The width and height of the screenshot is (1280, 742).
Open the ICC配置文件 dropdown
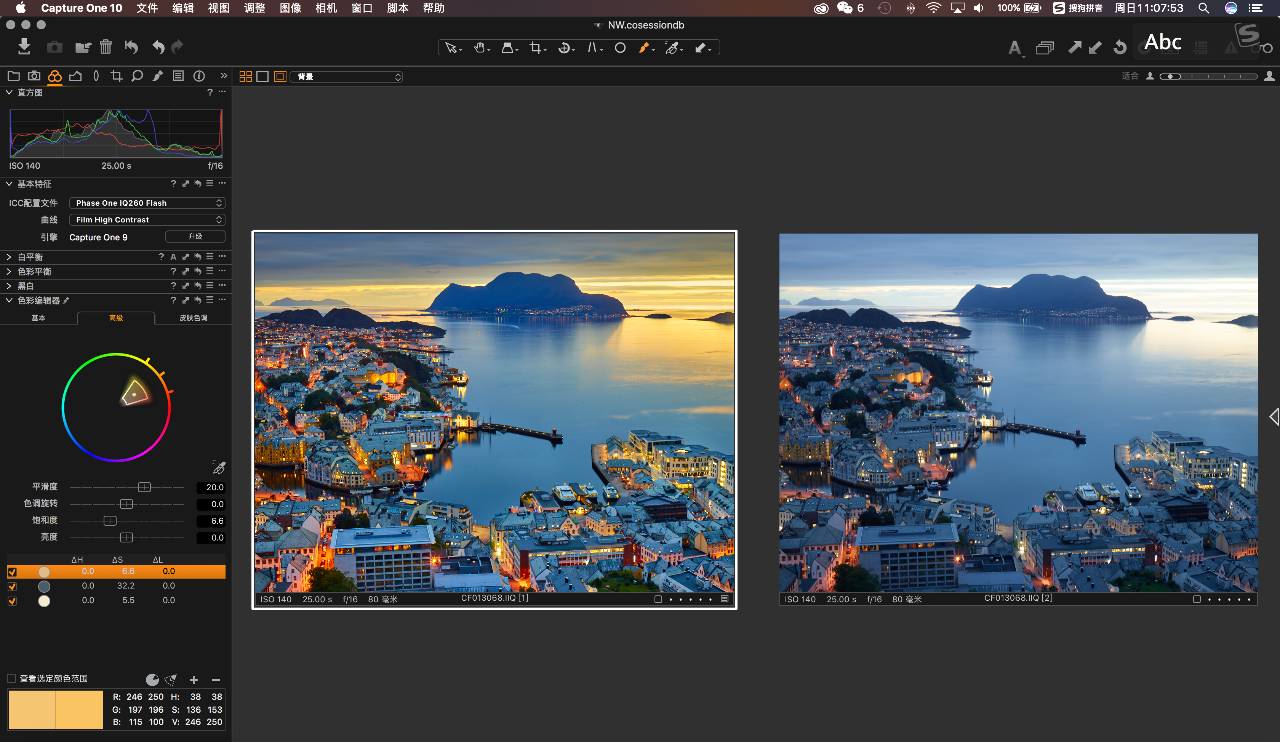(x=146, y=202)
